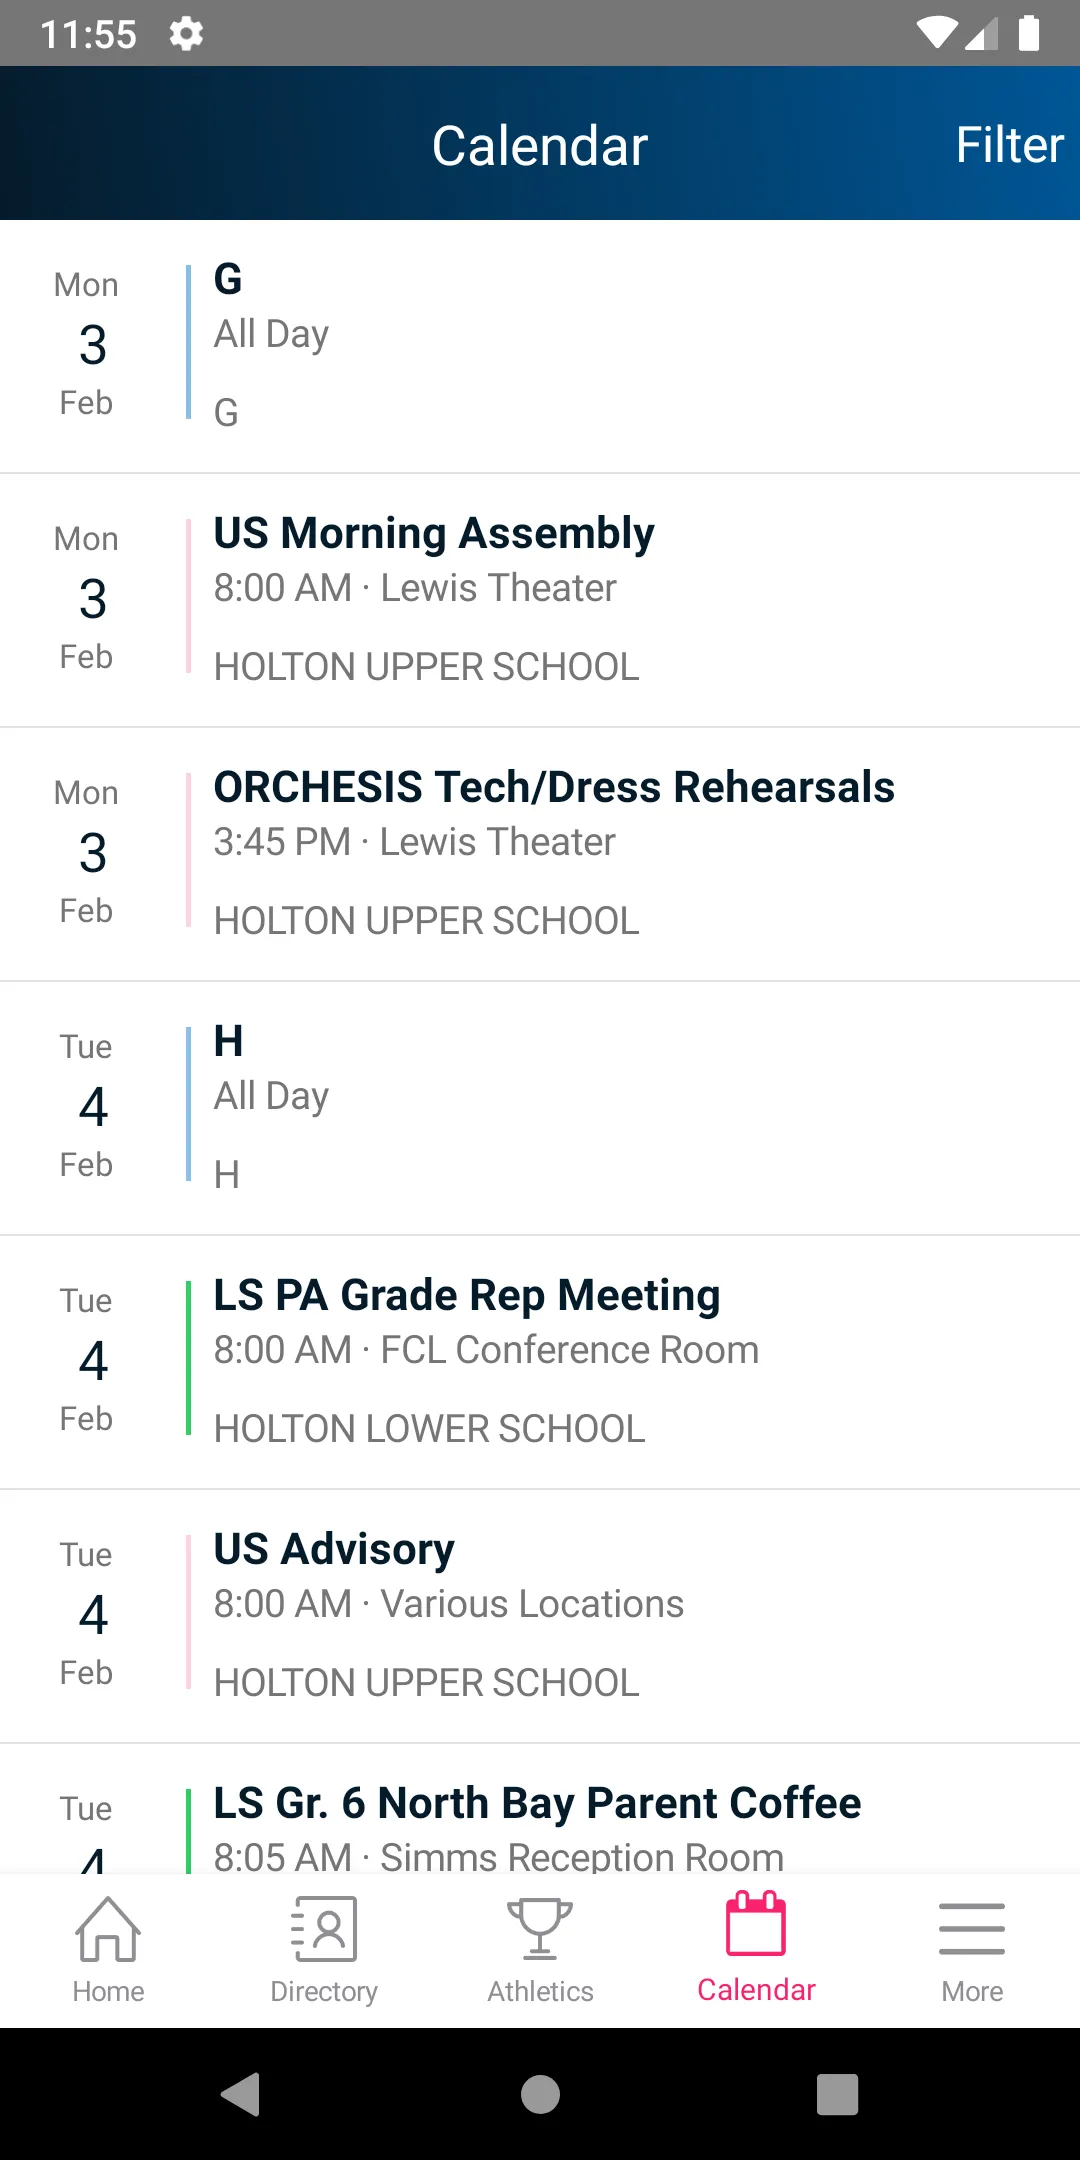Viewport: 1080px width, 2160px height.
Task: Open LS Gr. 6 North Bay Parent Coffee
Action: point(540,1809)
